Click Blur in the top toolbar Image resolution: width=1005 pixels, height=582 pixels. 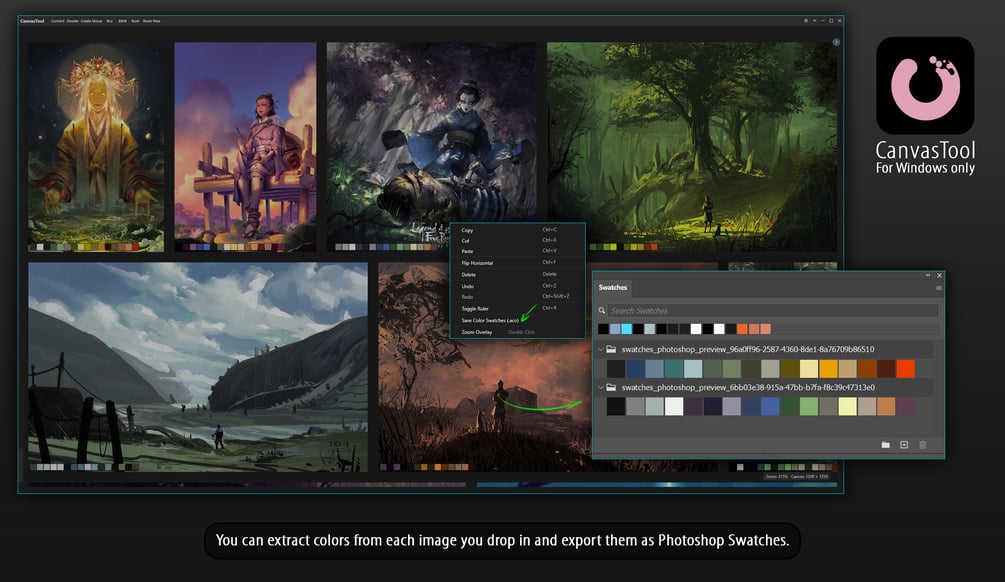coord(110,21)
